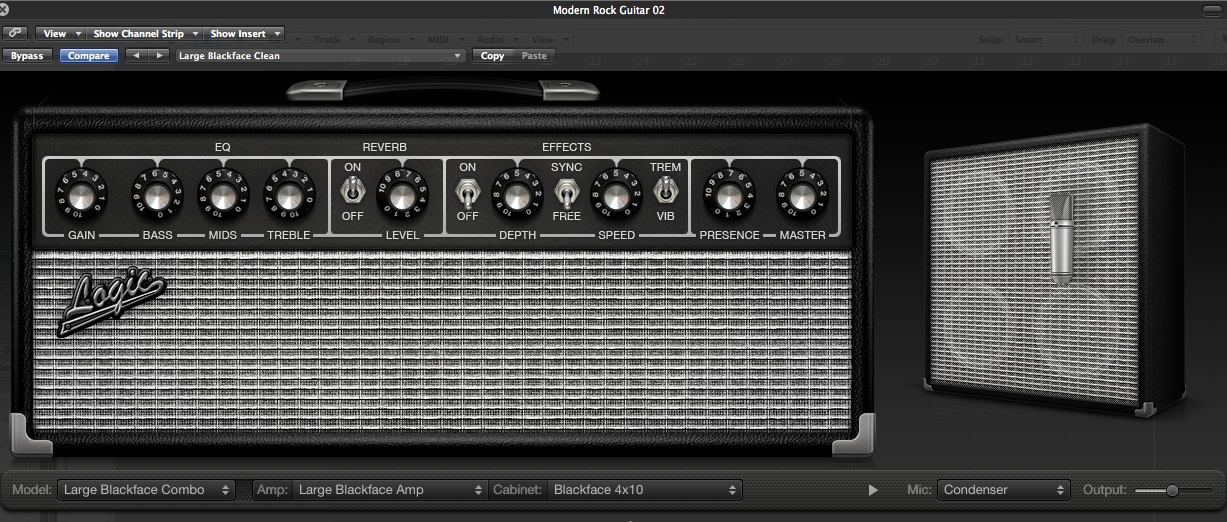Click the Bass EQ knob
Viewport: 1227px width, 522px height.
[157, 195]
